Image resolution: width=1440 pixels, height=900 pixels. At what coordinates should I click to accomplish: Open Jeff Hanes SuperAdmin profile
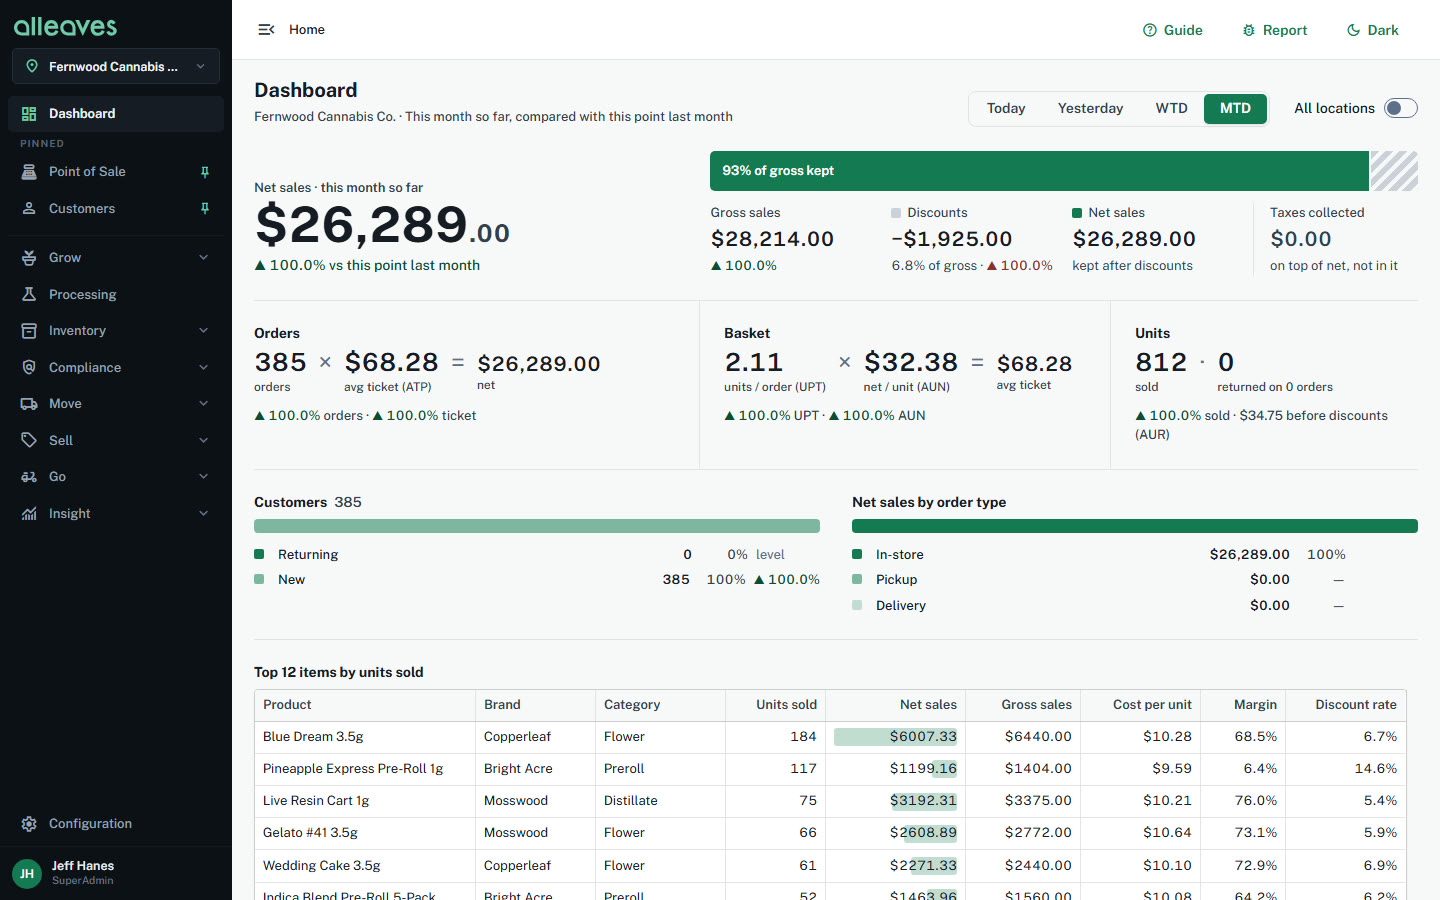pyautogui.click(x=116, y=873)
